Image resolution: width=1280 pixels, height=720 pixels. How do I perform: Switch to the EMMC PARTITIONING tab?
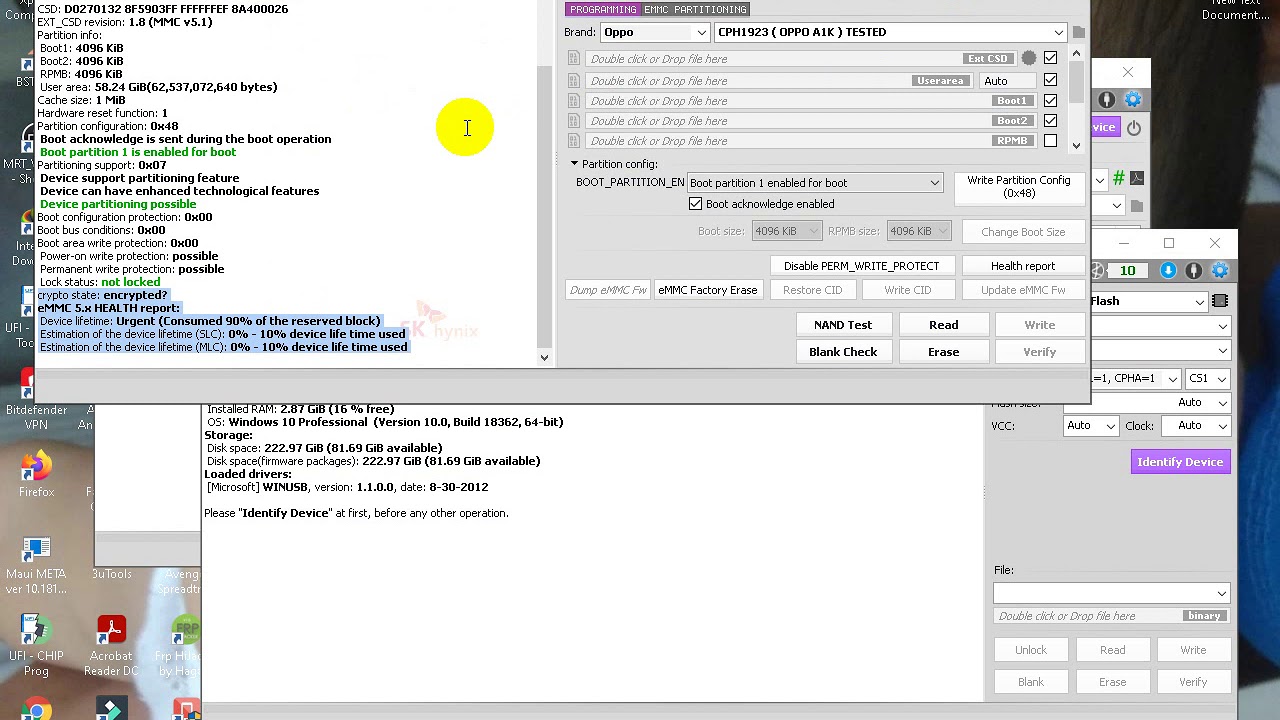point(696,9)
